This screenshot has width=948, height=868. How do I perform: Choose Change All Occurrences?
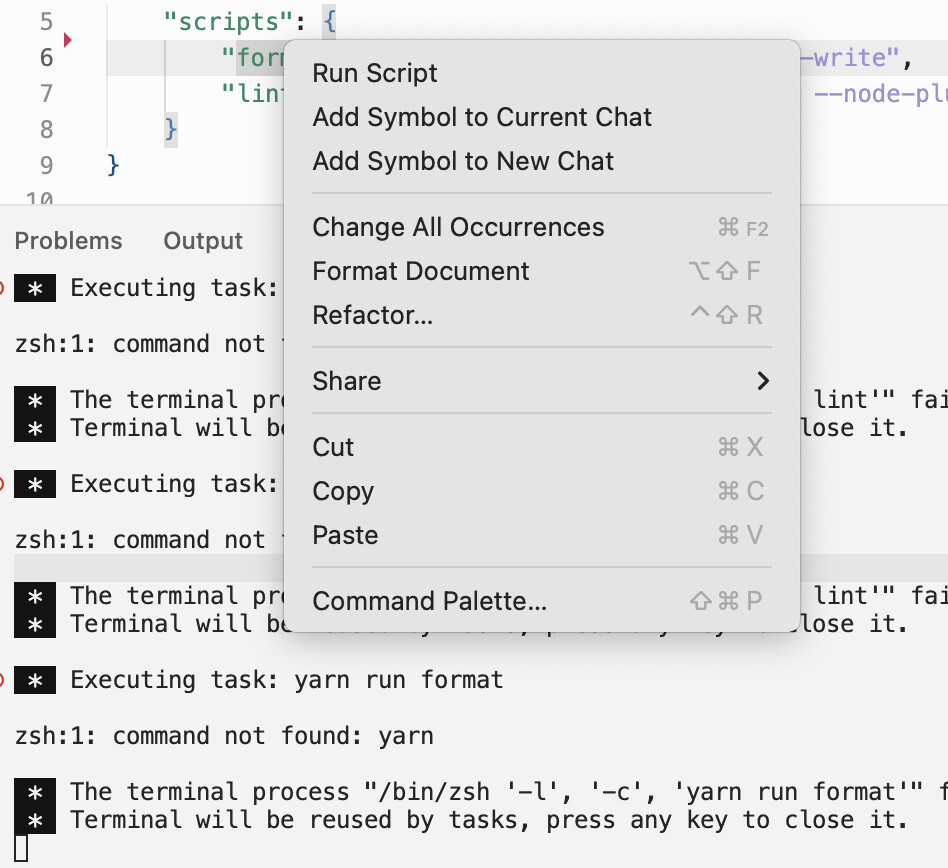[x=458, y=227]
